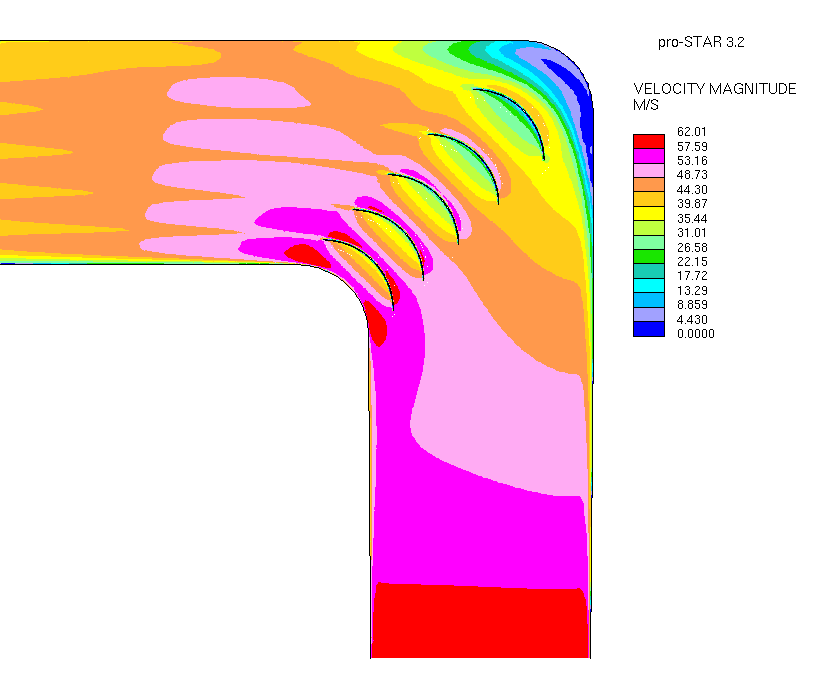
Task: Click the M/S units label
Action: (646, 105)
